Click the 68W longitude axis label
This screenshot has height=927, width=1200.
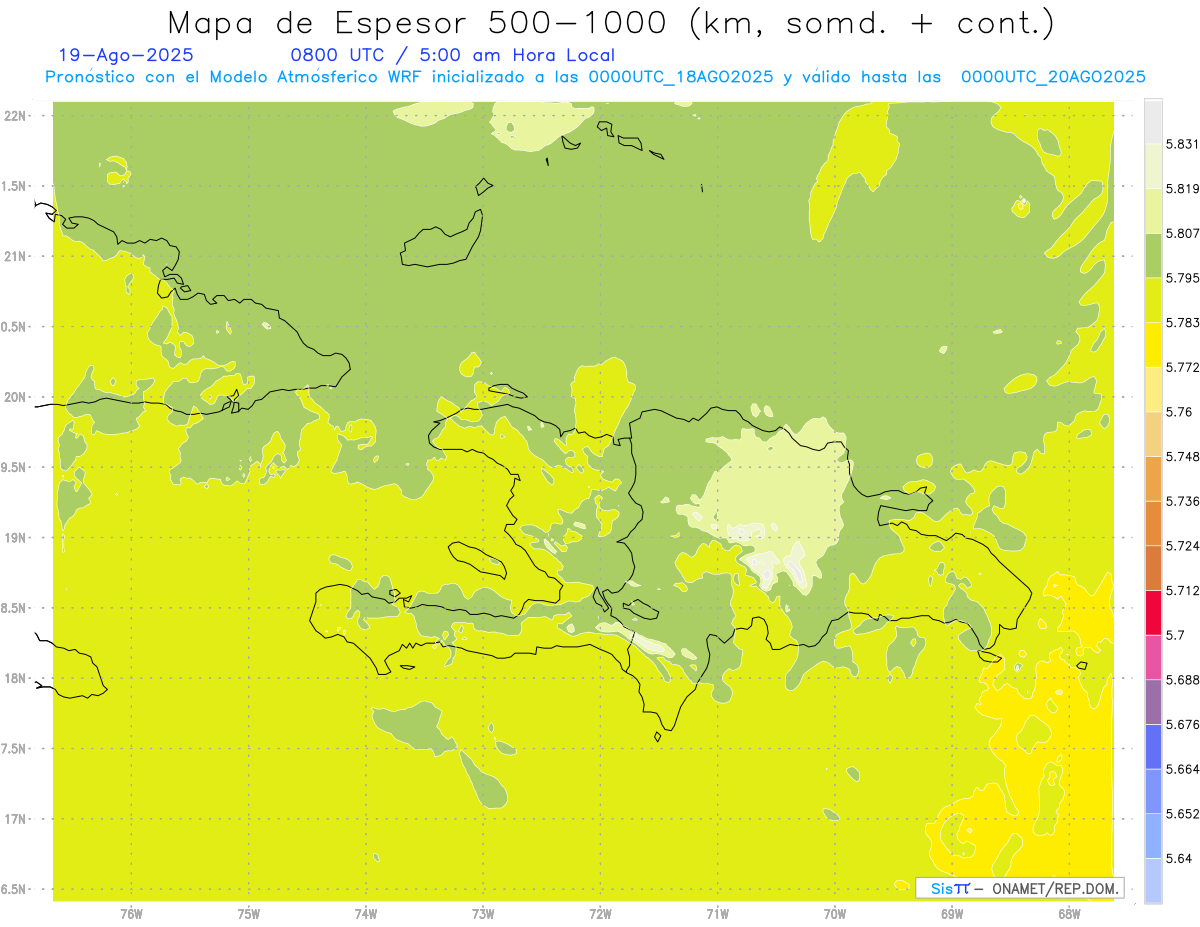point(1068,914)
